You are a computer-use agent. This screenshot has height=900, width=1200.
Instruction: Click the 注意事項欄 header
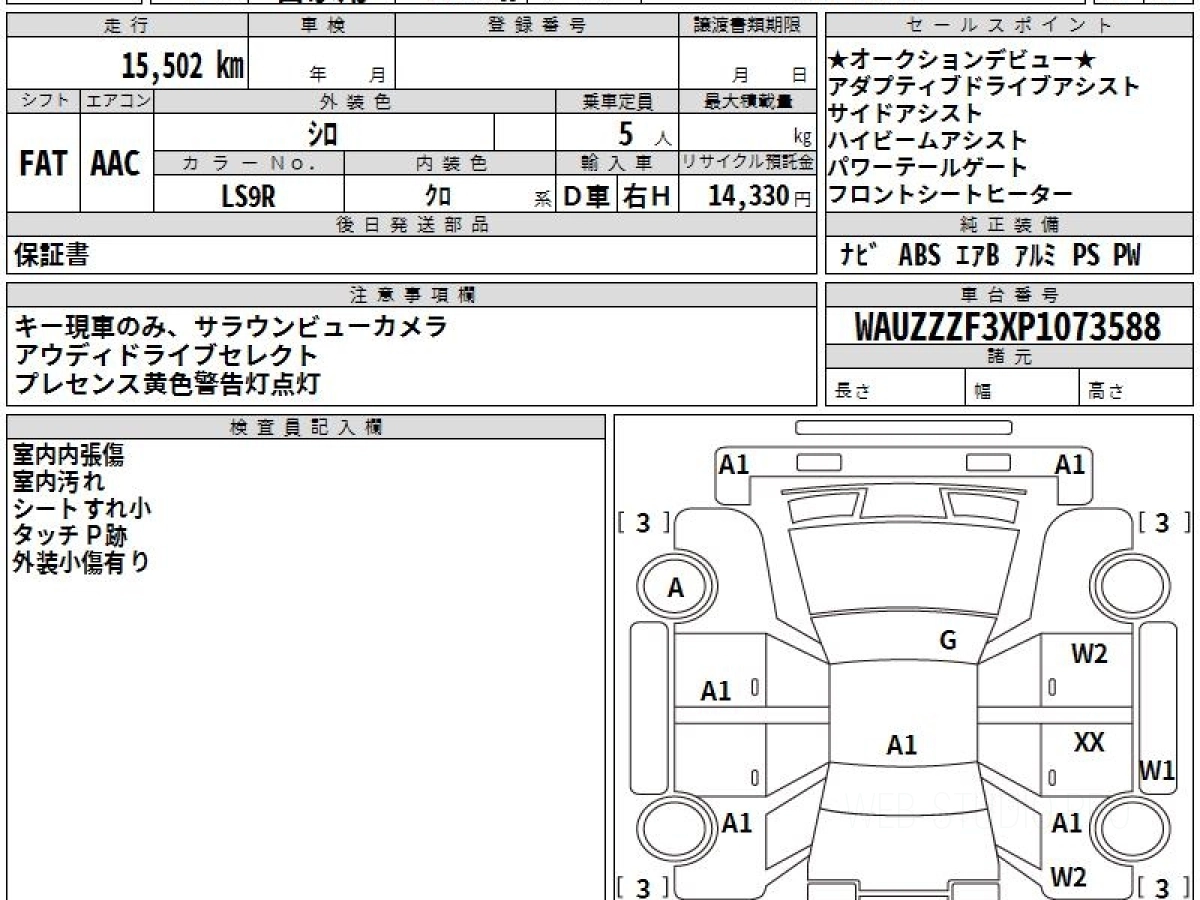[x=411, y=294]
